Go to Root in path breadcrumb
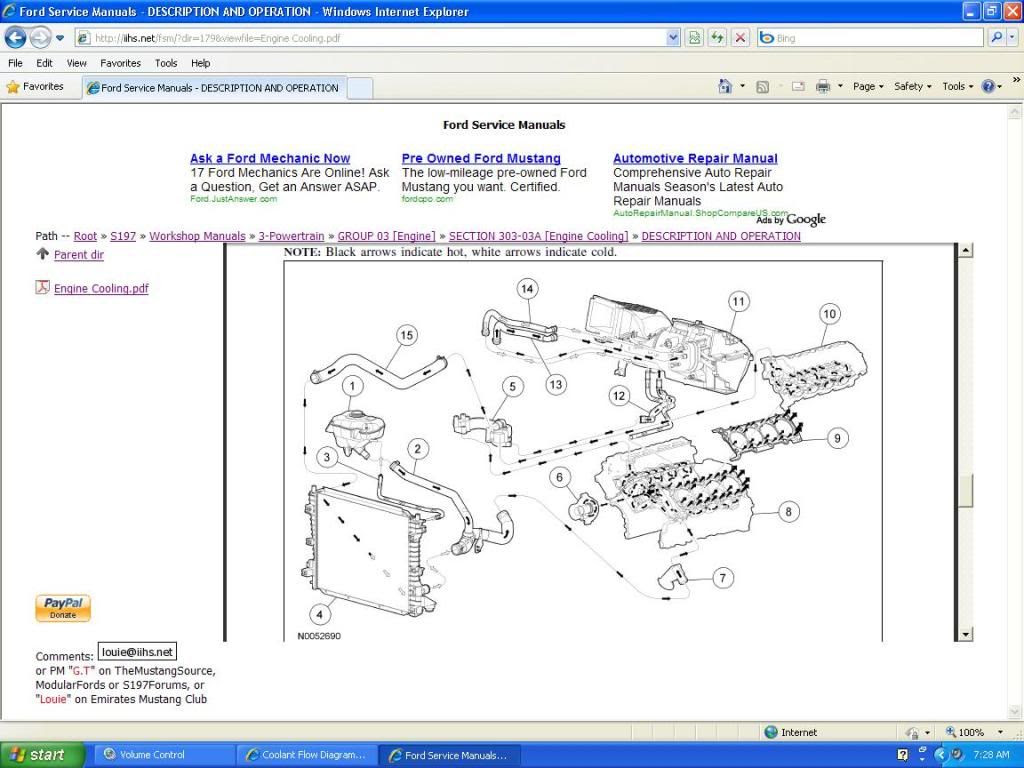Image resolution: width=1024 pixels, height=768 pixels. 85,236
